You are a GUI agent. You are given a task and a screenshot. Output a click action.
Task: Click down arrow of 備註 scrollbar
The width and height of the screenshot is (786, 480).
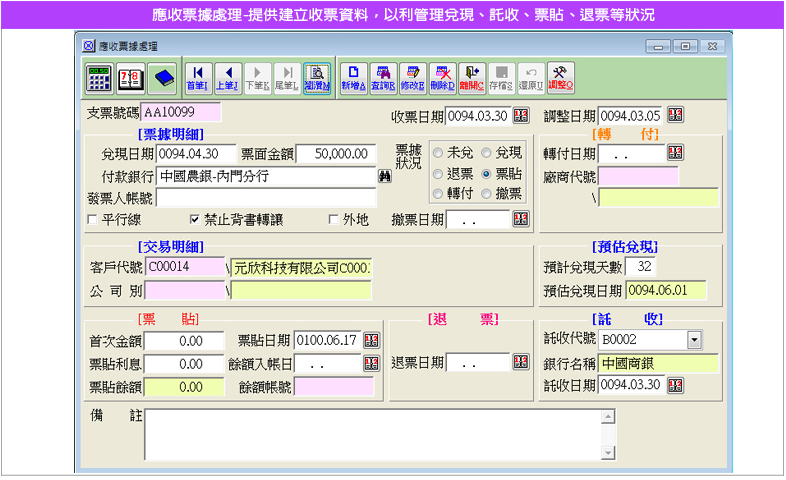(609, 453)
